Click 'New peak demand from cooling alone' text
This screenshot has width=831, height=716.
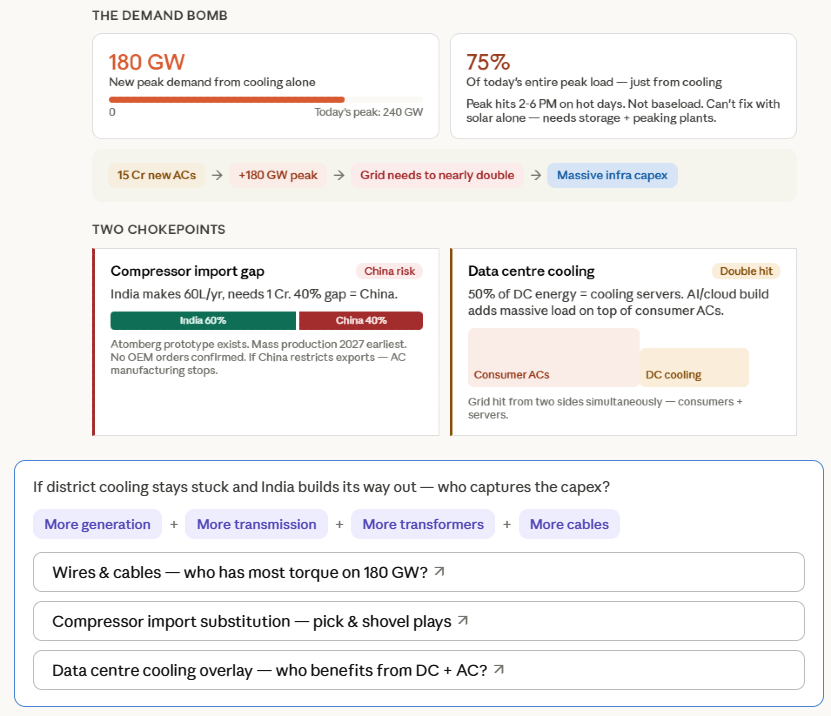(x=212, y=82)
